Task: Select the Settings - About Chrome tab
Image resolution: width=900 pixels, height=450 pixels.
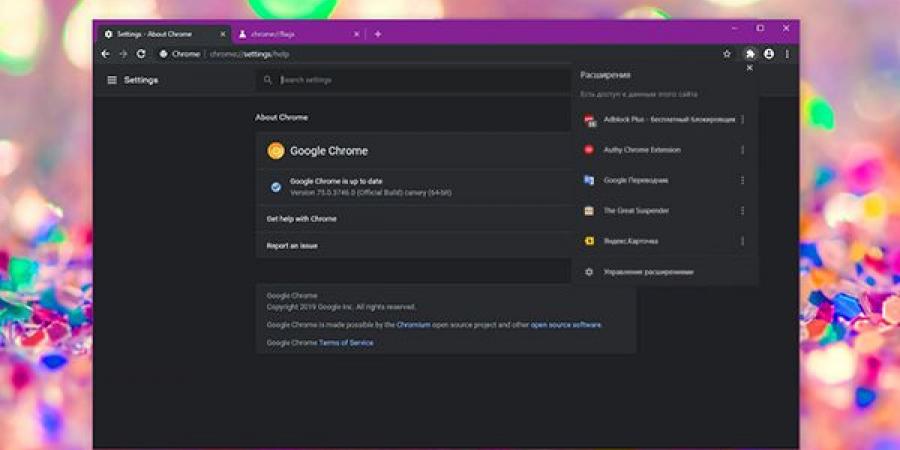Action: point(160,34)
